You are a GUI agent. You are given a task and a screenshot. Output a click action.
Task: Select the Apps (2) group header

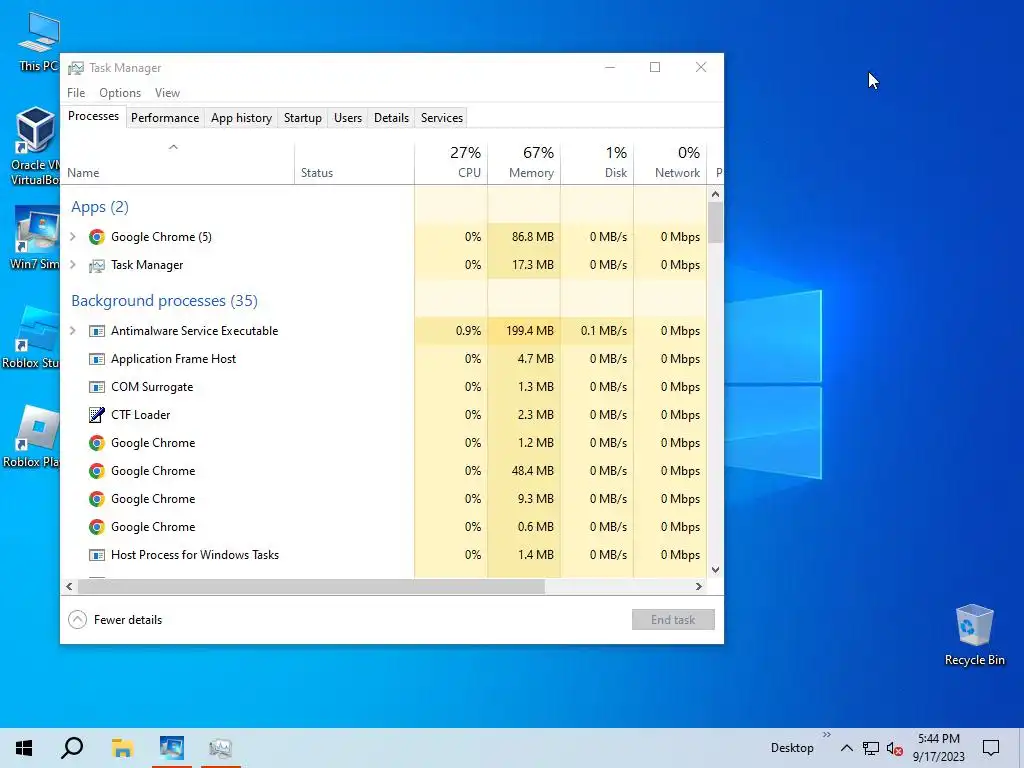pos(99,207)
